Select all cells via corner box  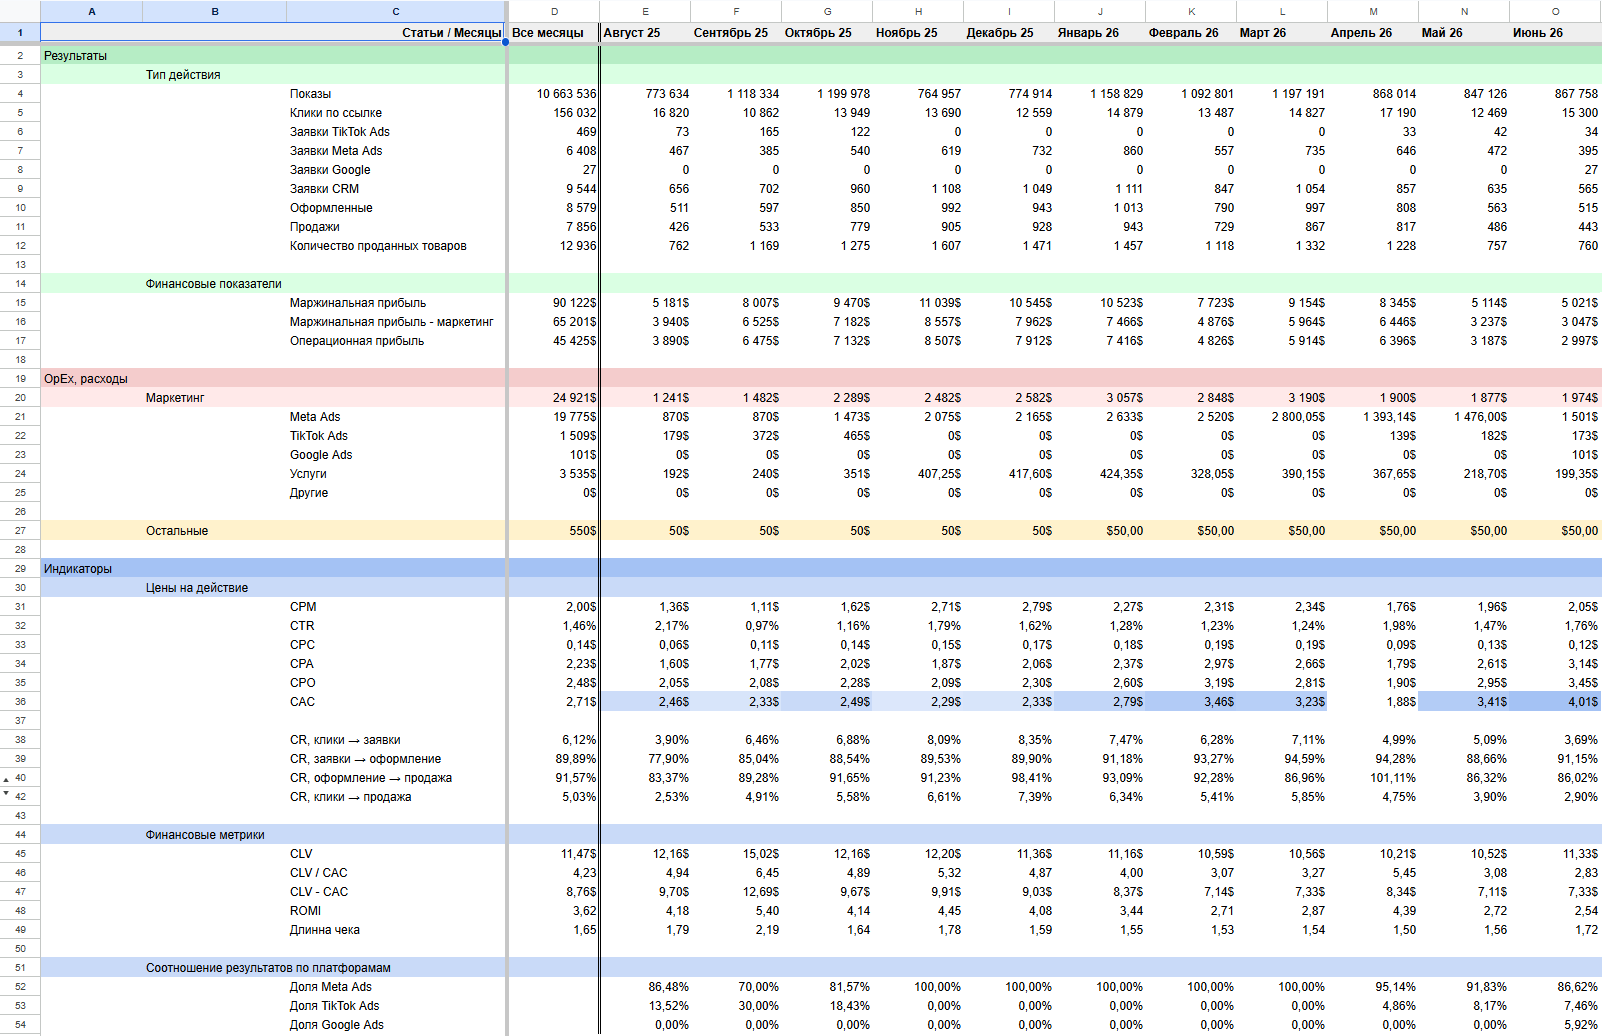(20, 12)
